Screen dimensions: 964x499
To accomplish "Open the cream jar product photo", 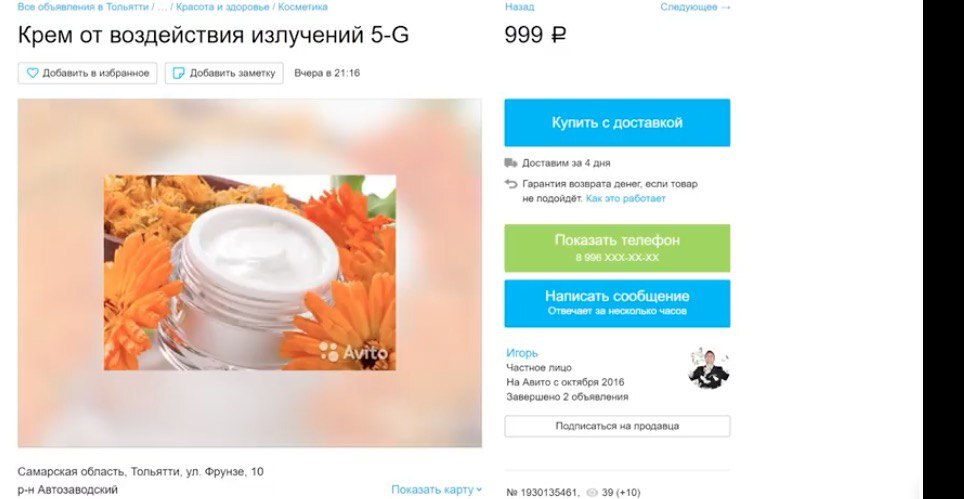I will pyautogui.click(x=250, y=273).
